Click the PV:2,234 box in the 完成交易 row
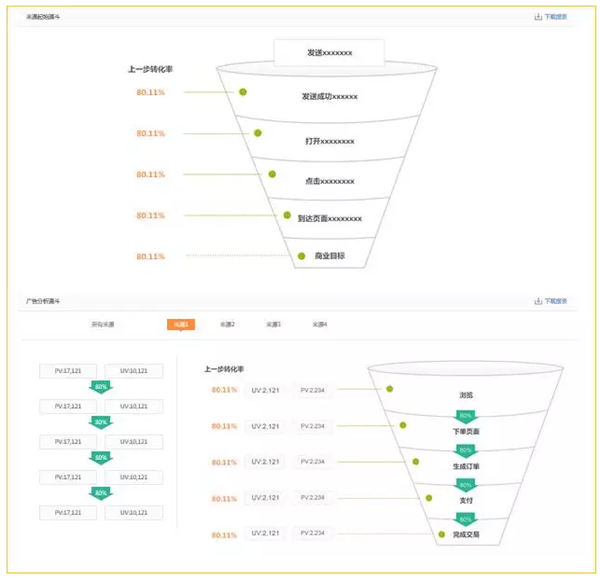Viewport: 600px width, 580px height. tap(312, 533)
